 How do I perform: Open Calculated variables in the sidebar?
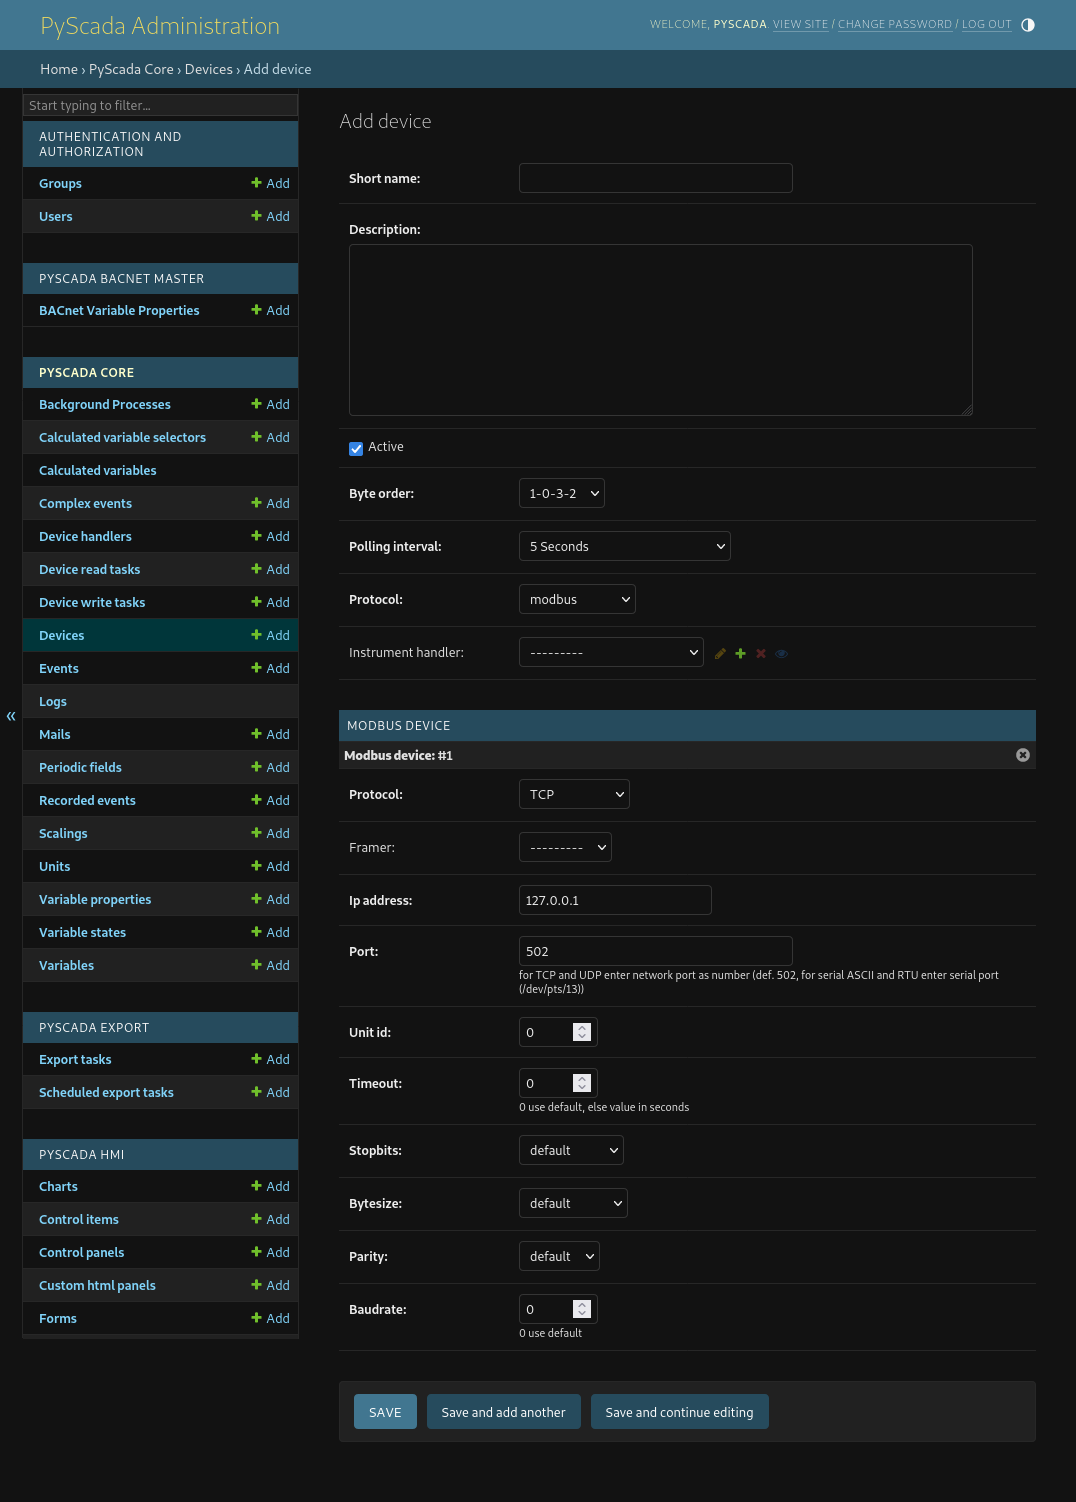point(98,471)
